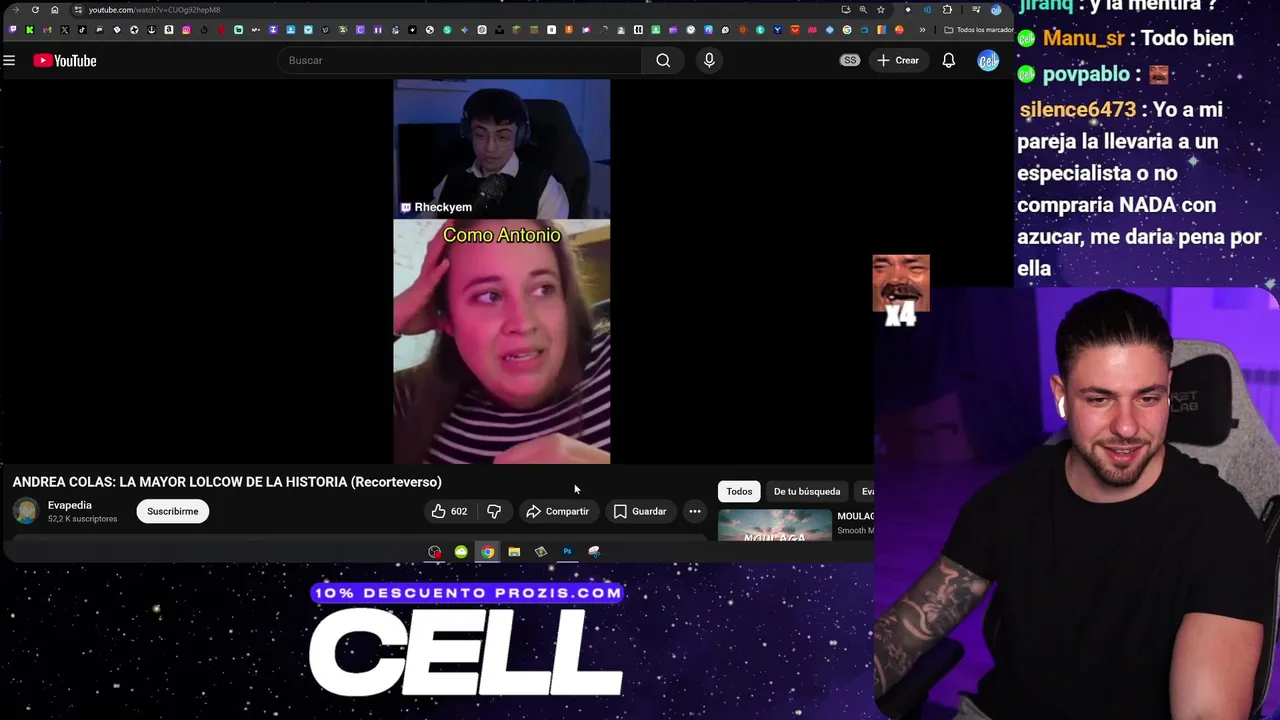This screenshot has width=1280, height=720.
Task: Open the MOULAGA recommended video thumbnail
Action: pyautogui.click(x=775, y=525)
